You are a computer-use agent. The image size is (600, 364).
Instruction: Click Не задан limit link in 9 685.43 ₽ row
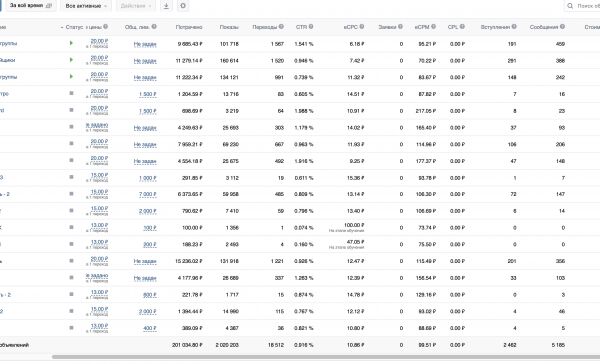pos(145,44)
